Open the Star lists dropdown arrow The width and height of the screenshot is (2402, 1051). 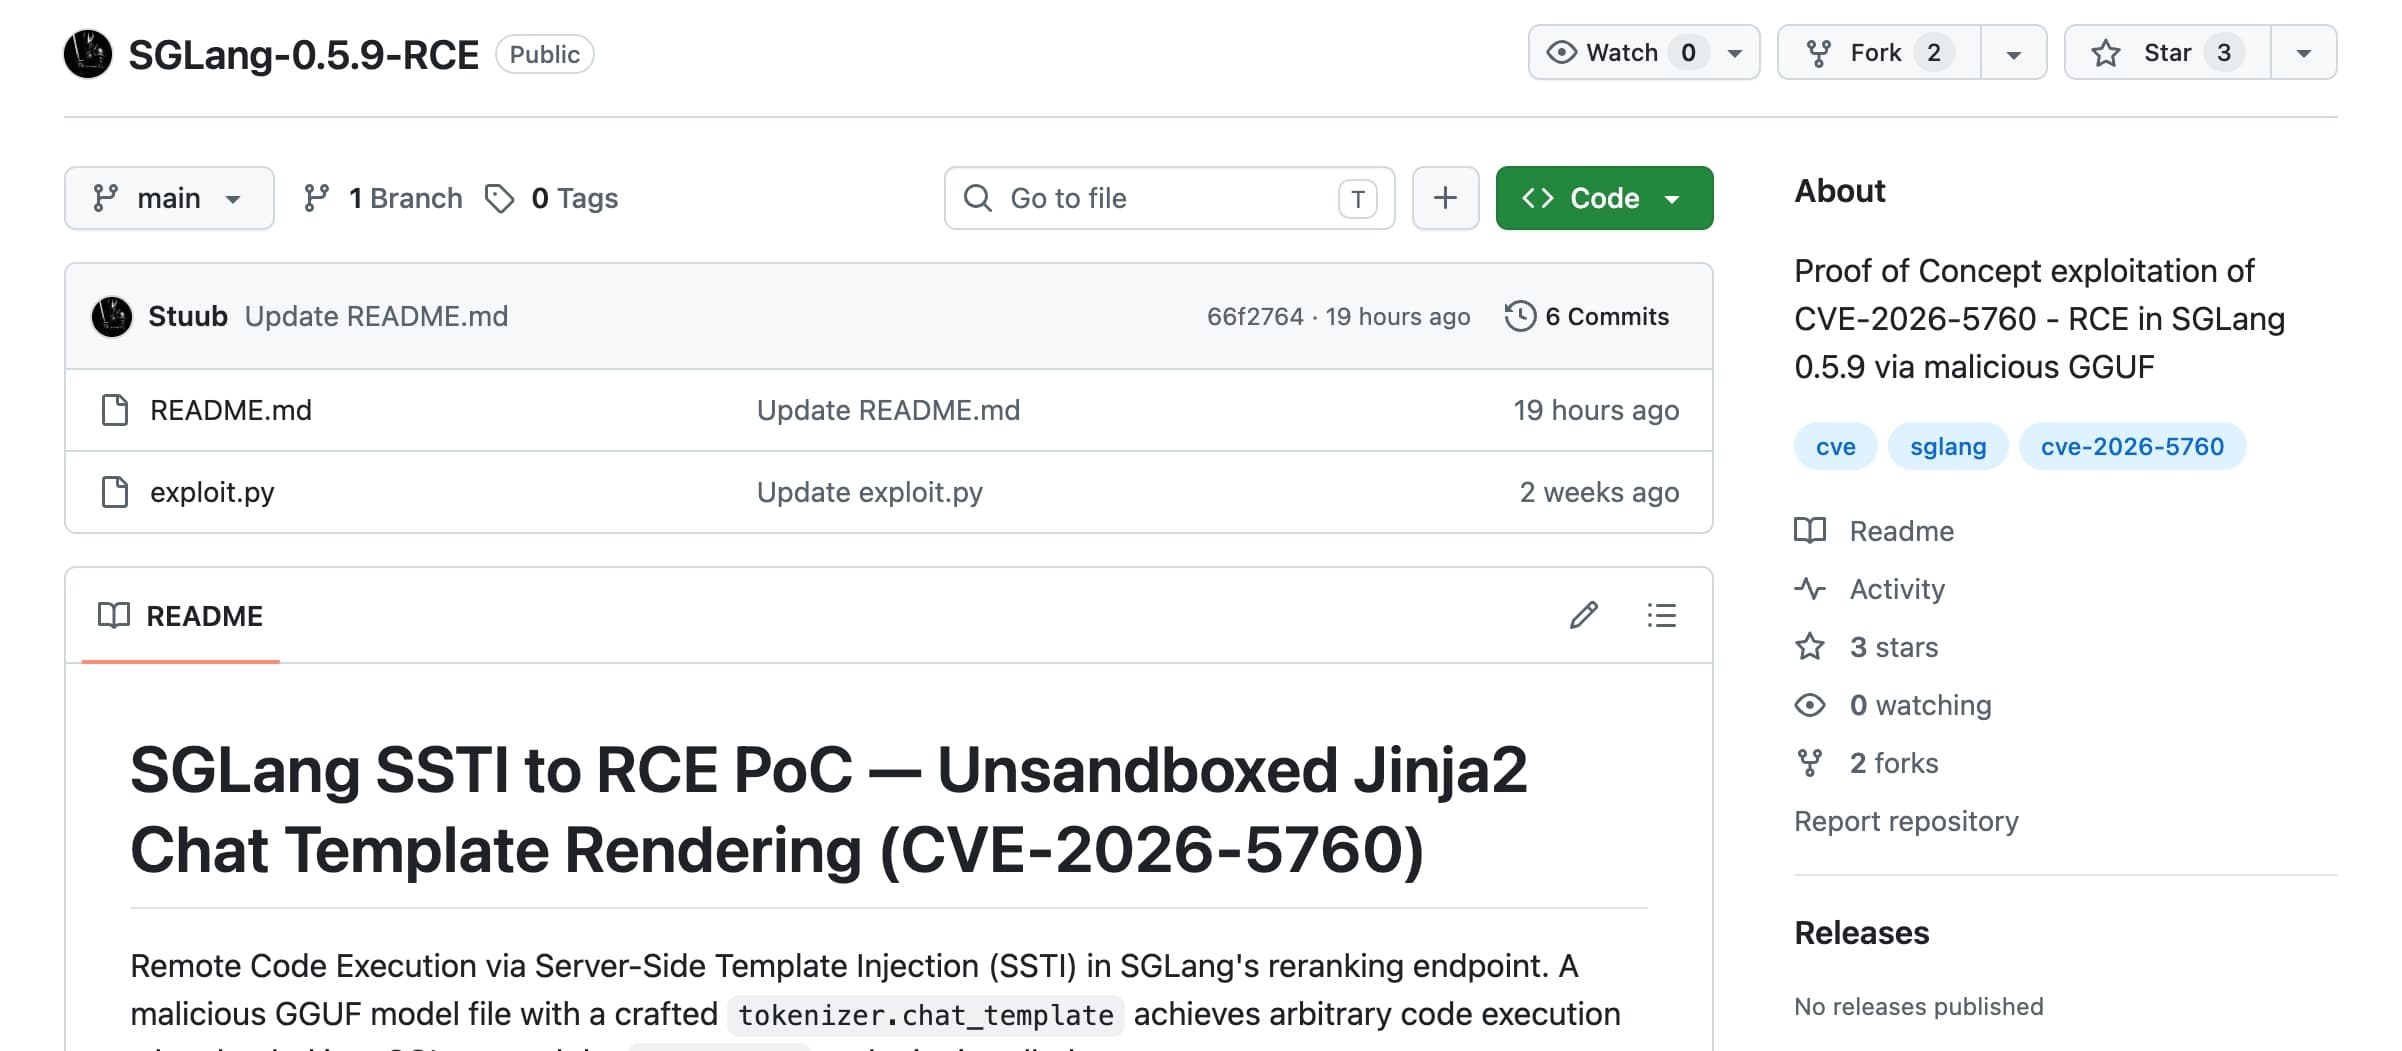[x=2303, y=53]
